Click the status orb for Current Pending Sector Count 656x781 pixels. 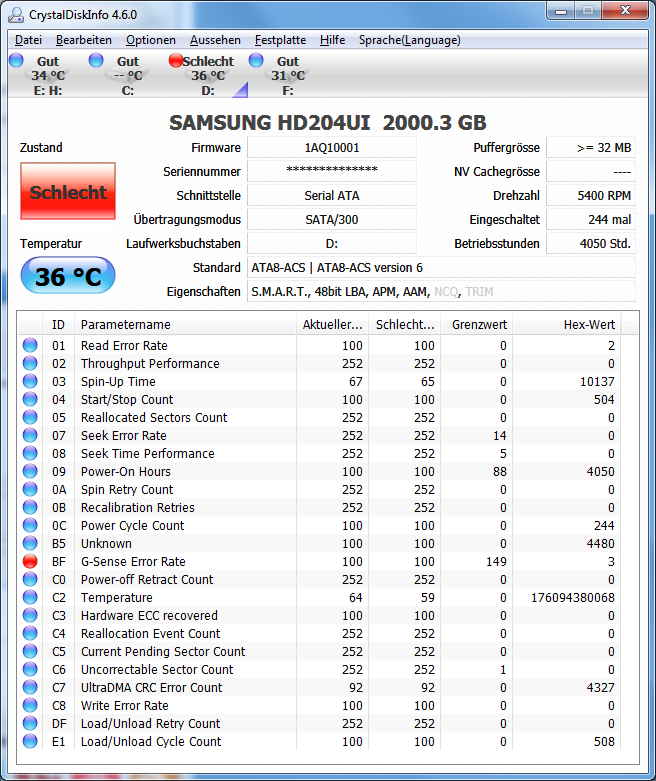pyautogui.click(x=30, y=651)
